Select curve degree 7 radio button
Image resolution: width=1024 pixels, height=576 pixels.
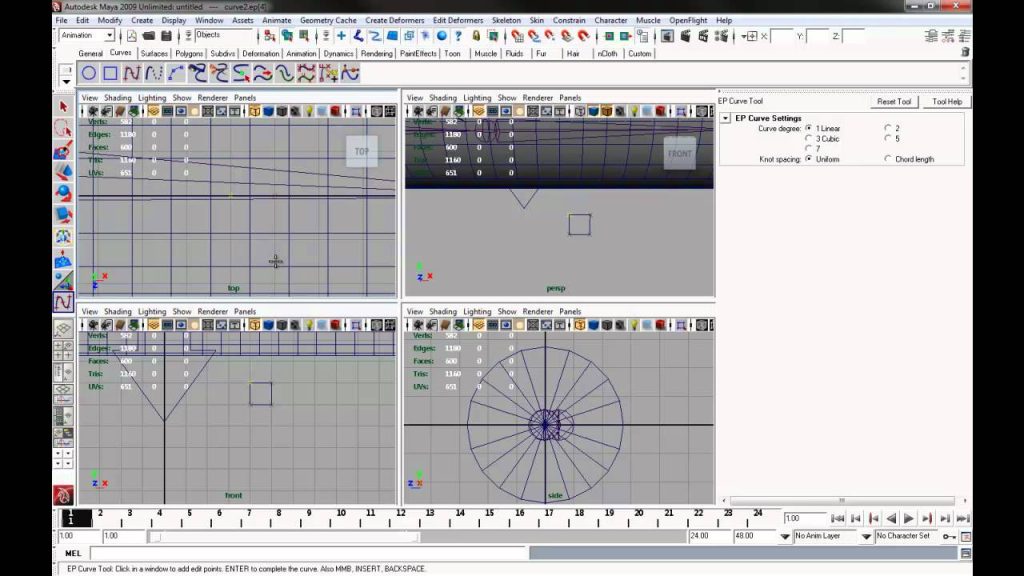[x=808, y=149]
